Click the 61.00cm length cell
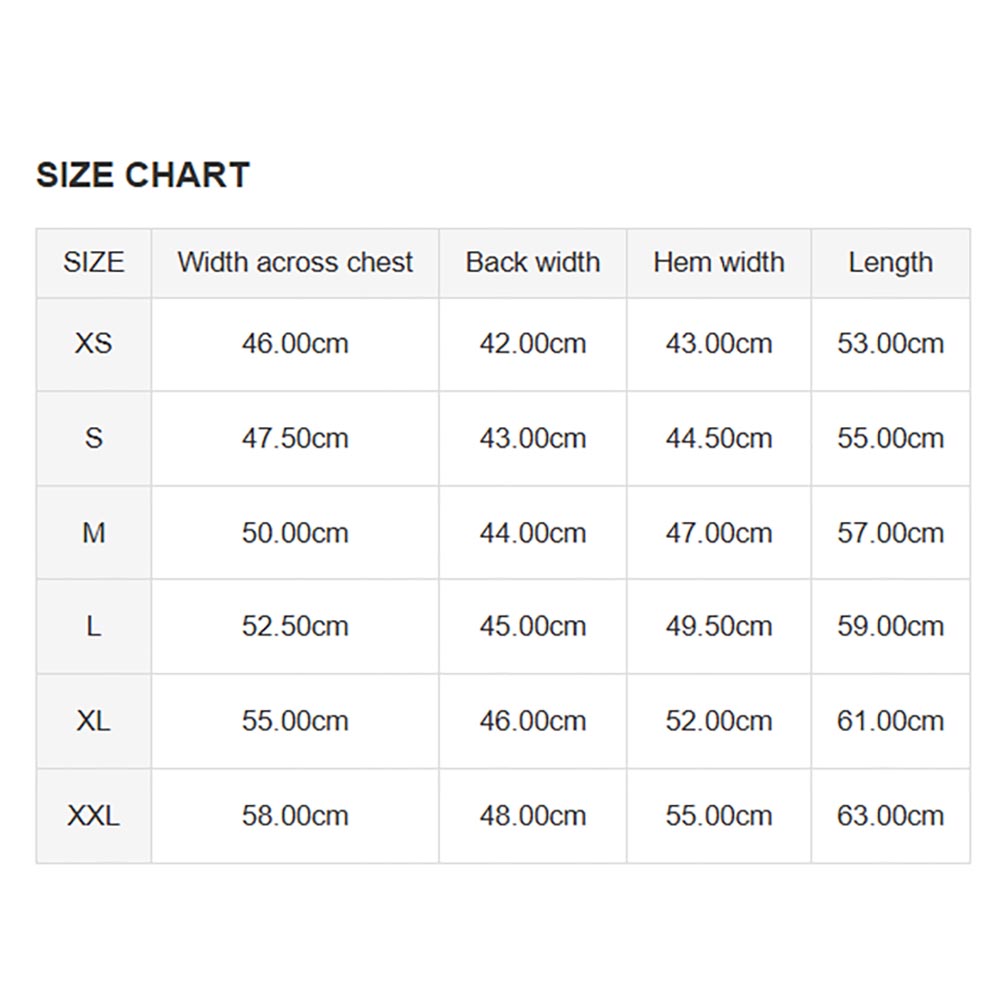 [x=890, y=721]
